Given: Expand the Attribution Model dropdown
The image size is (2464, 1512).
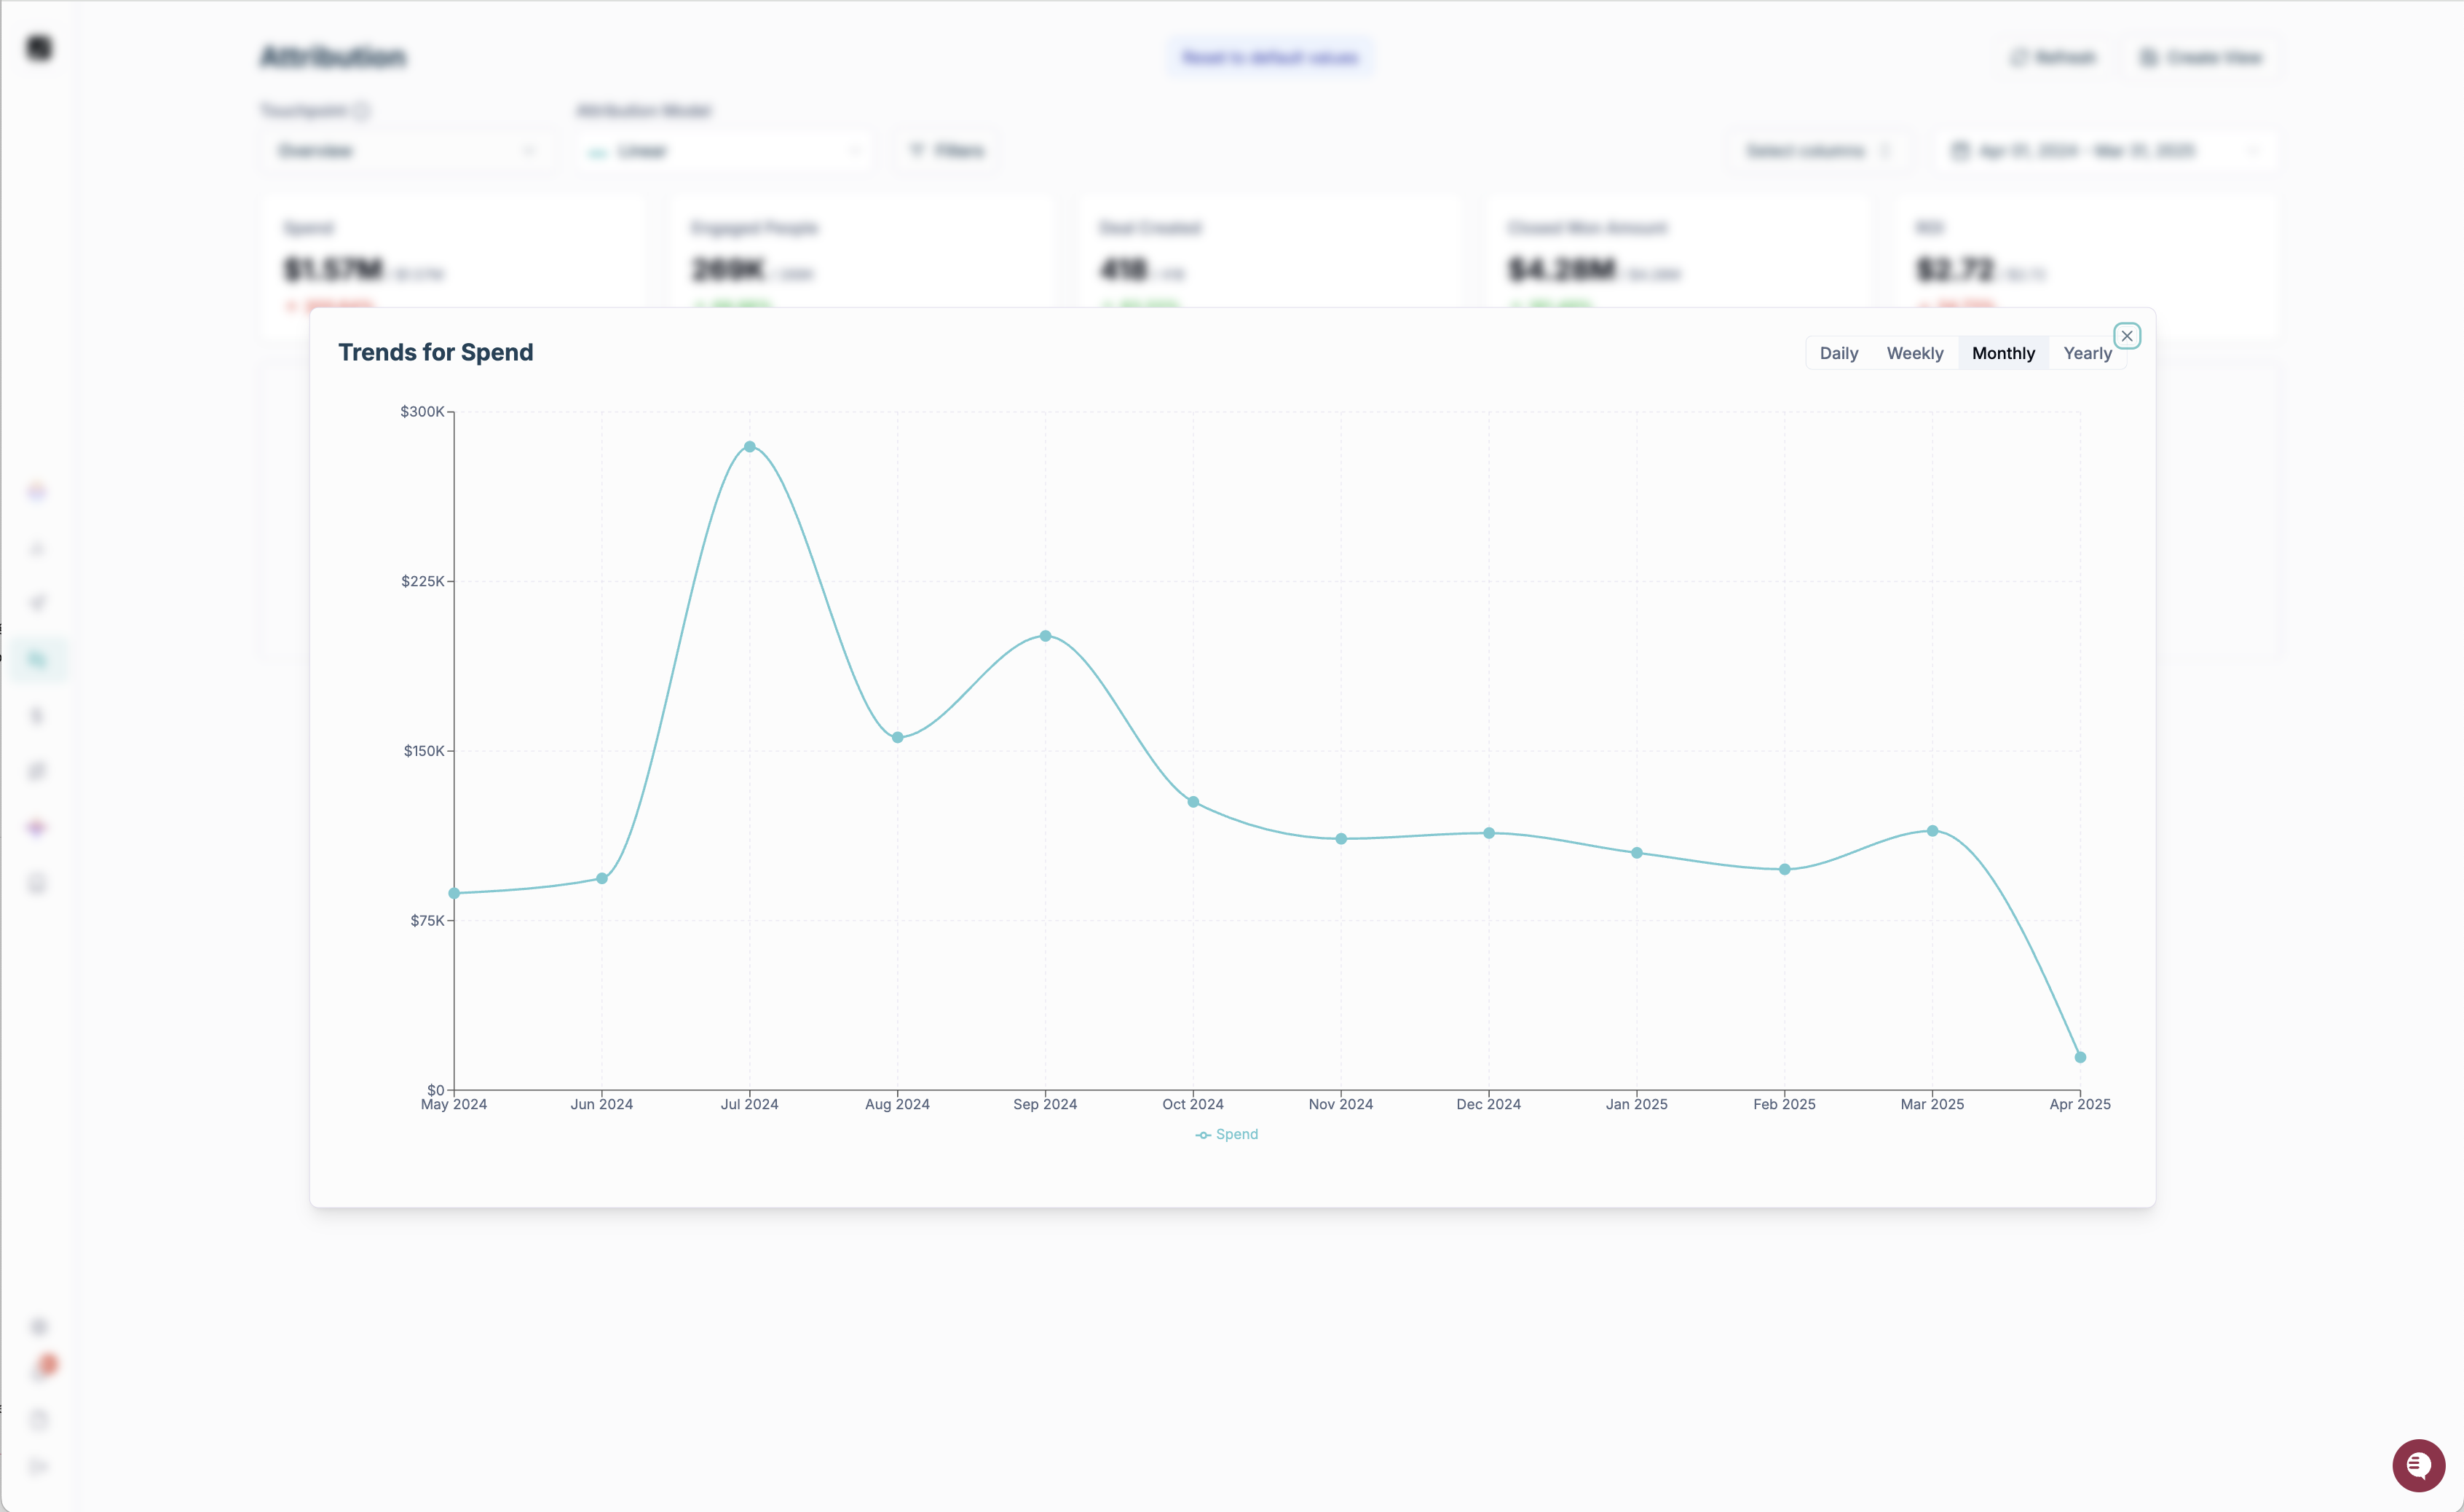Looking at the screenshot, I should pos(723,151).
